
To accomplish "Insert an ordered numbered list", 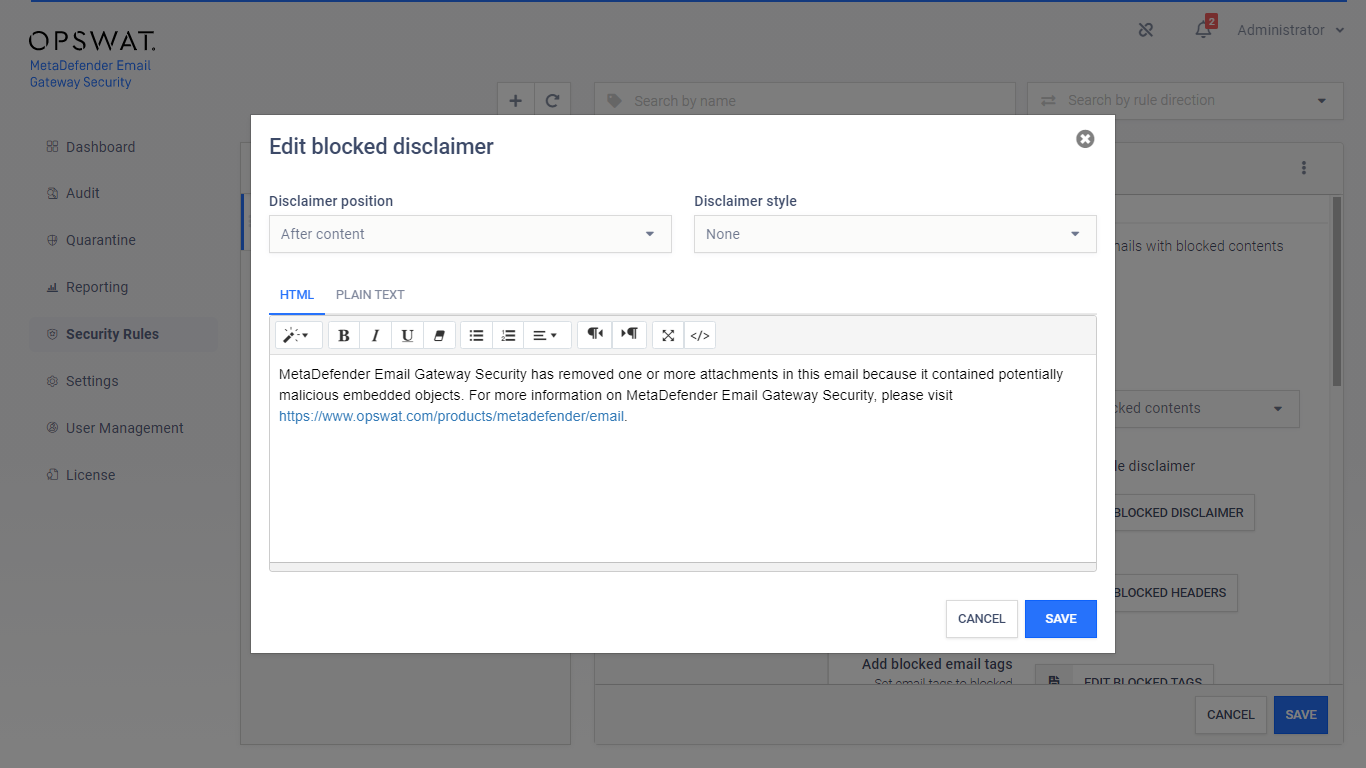I will pyautogui.click(x=508, y=335).
